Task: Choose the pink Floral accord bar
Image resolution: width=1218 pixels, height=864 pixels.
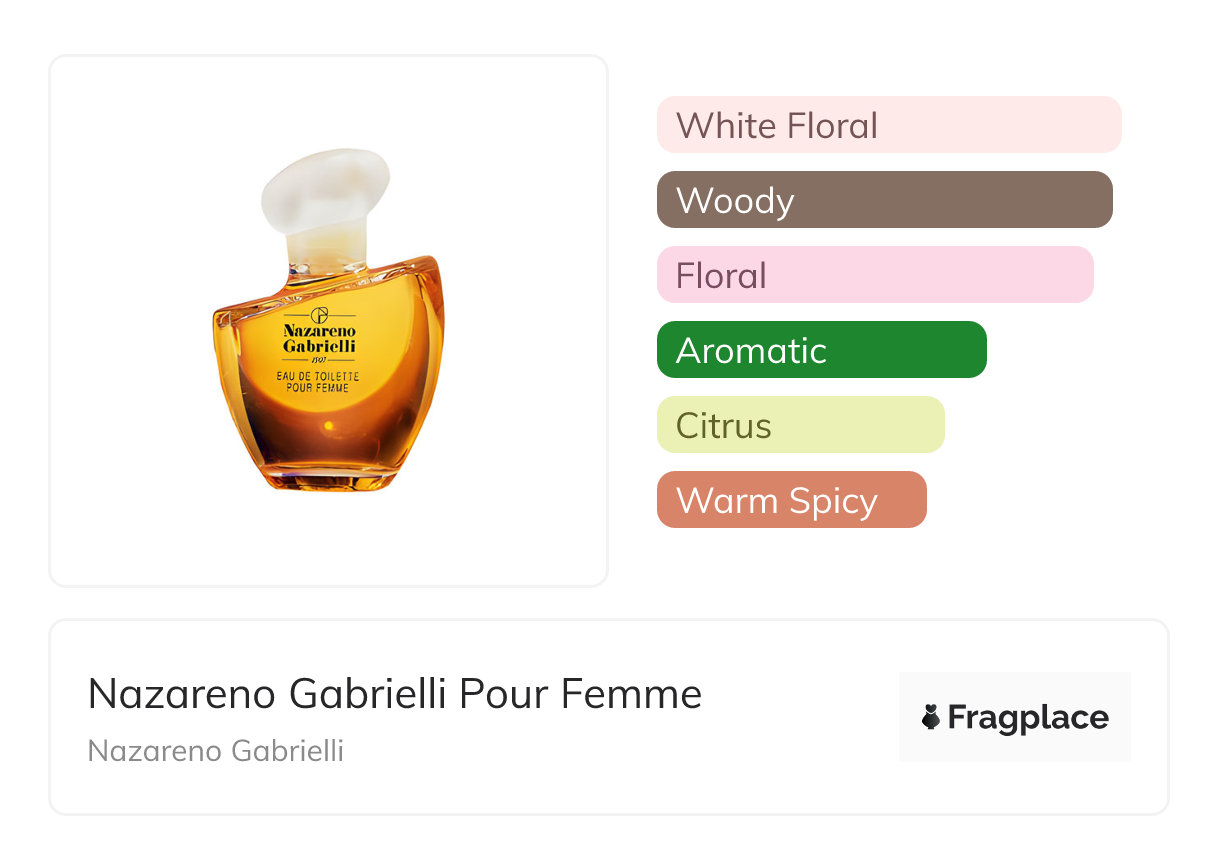Action: pos(875,275)
